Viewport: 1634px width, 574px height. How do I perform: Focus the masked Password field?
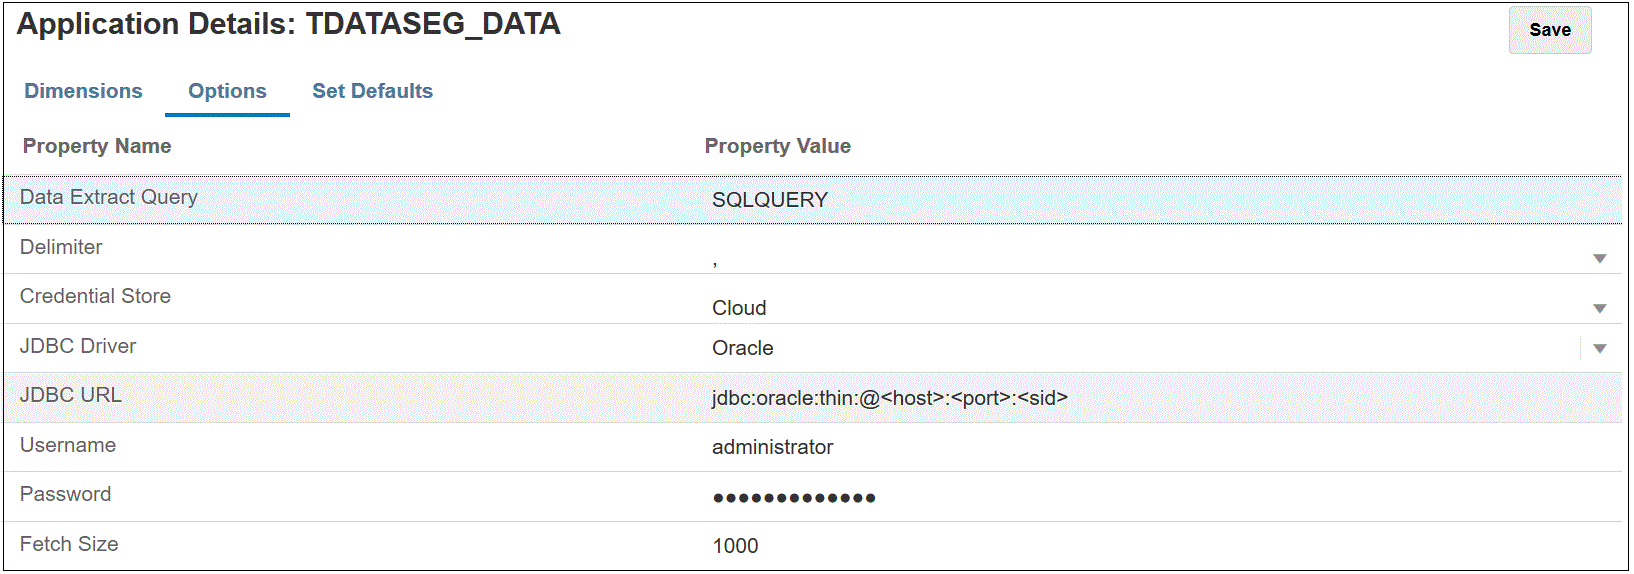click(794, 497)
